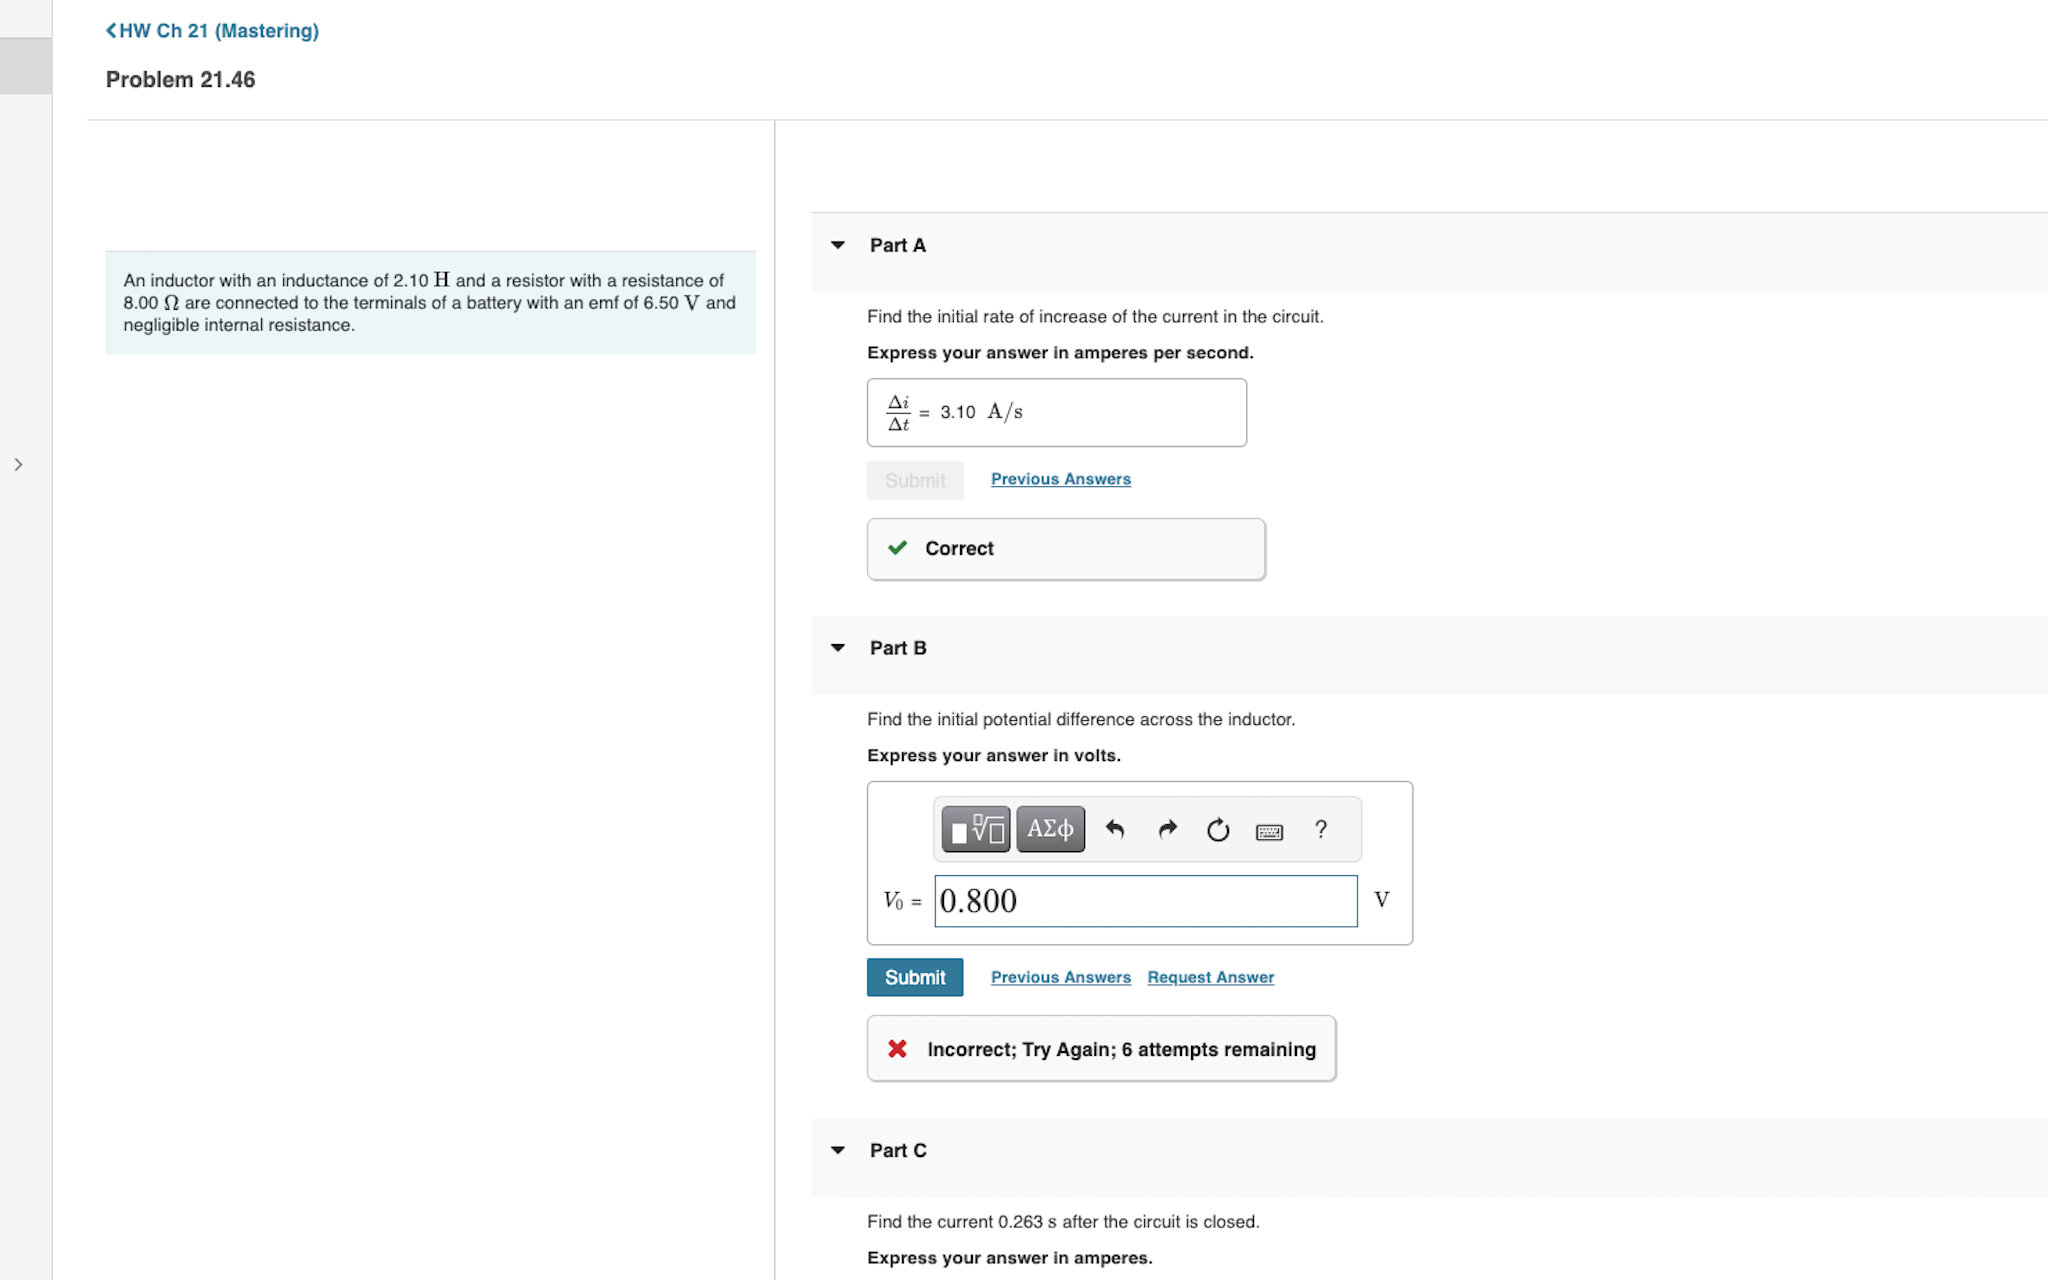Open keyboard shortcuts icon

point(1269,831)
